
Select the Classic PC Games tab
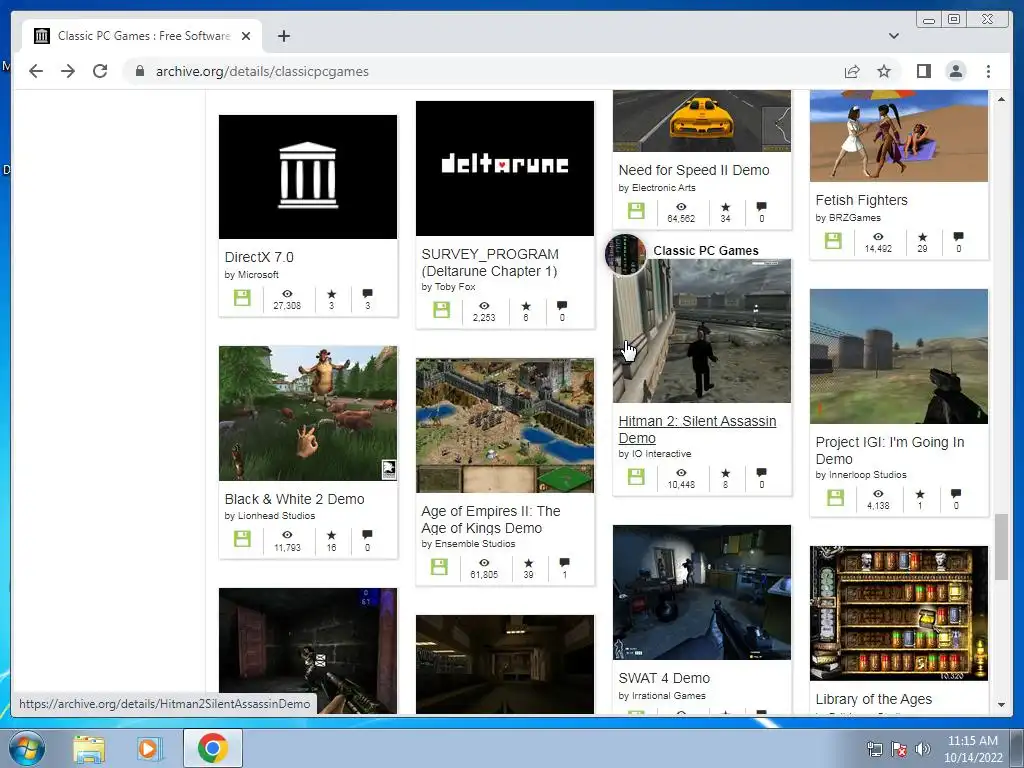142,36
